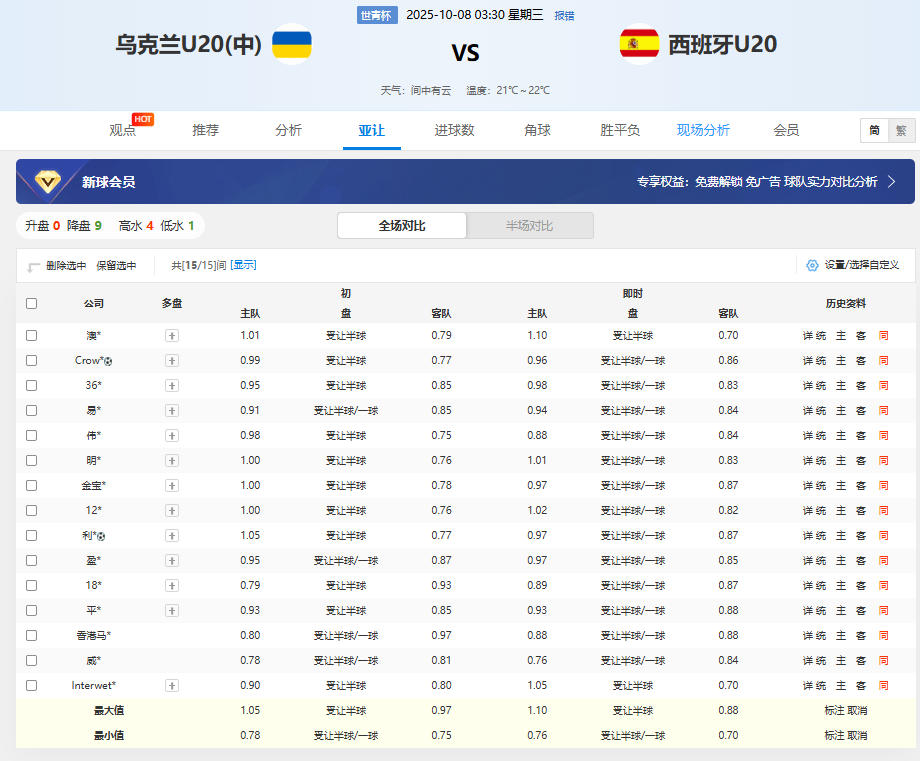Click the 同 icon in 澳* row
The width and height of the screenshot is (920, 761).
[883, 336]
